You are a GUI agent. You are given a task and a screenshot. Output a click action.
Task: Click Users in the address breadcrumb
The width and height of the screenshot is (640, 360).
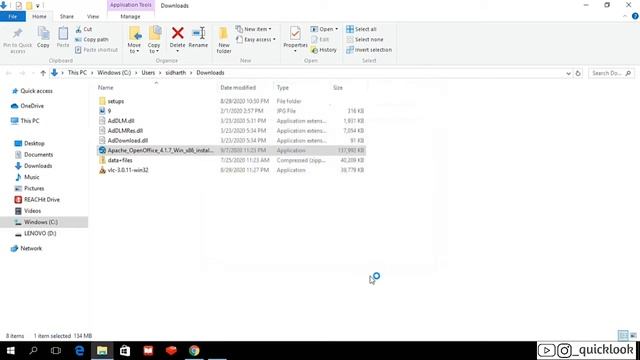148,73
